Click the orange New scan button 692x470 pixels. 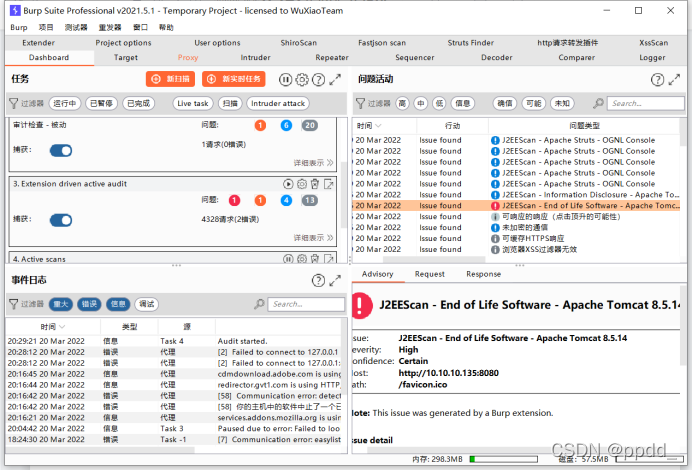170,79
